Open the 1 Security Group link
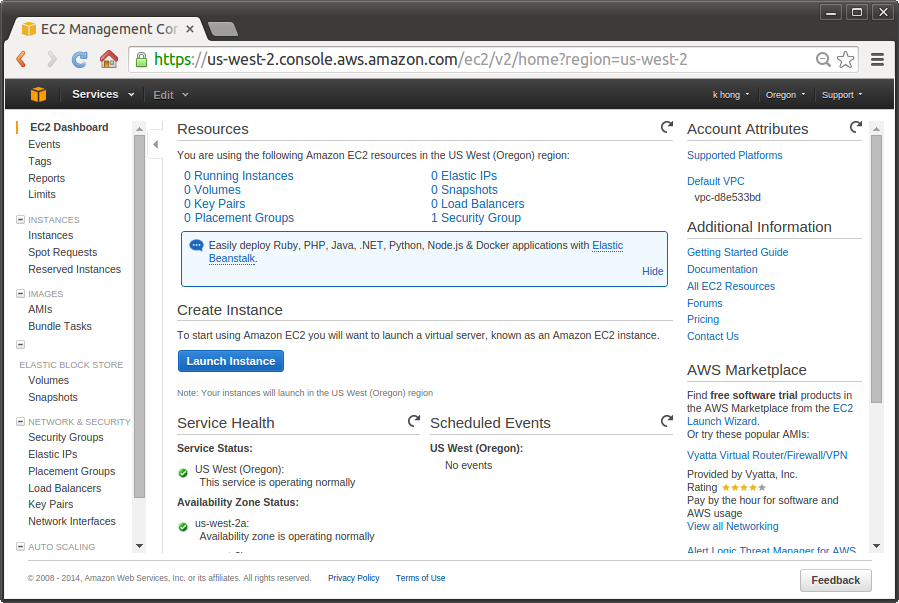Viewport: 899px width, 603px height. (x=476, y=218)
